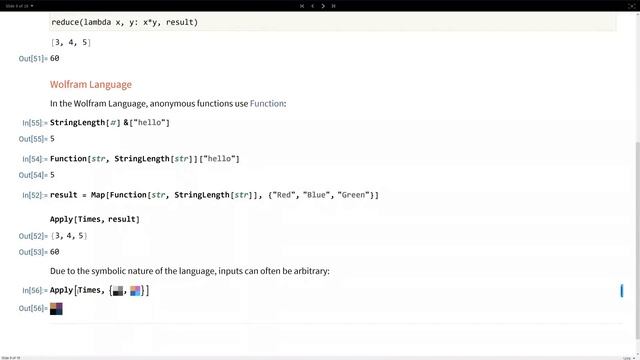Open the slide number dropdown
Viewport: 640px width, 360px height.
tap(19, 6)
